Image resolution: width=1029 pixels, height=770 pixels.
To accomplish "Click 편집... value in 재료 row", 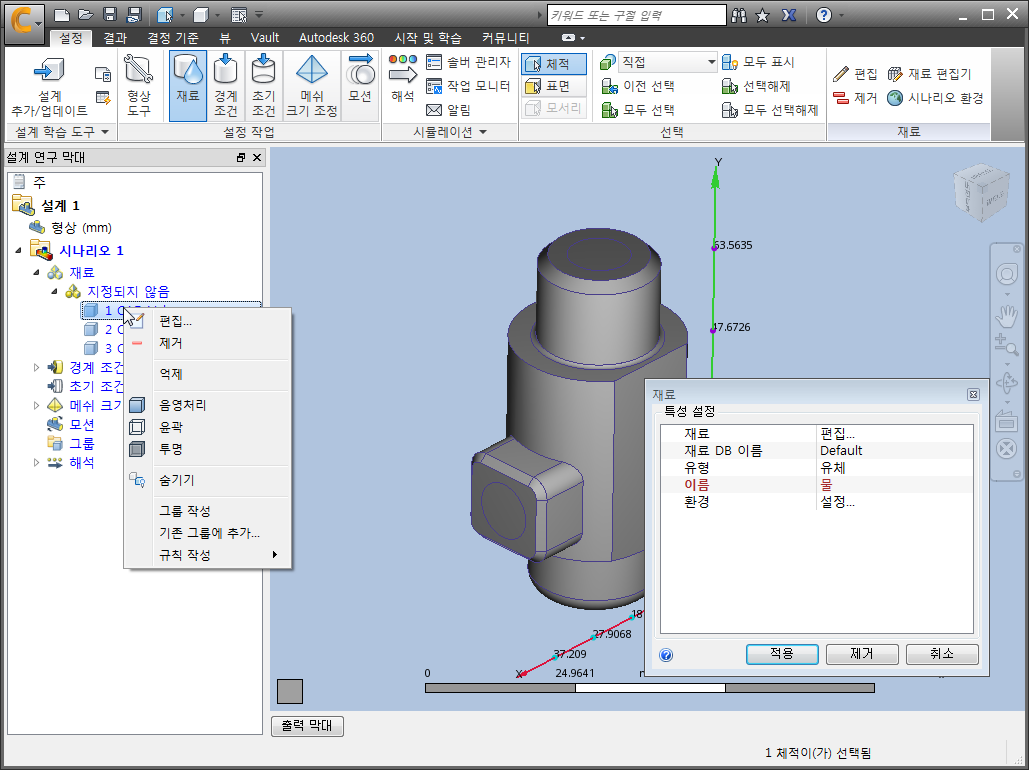I will tap(837, 433).
